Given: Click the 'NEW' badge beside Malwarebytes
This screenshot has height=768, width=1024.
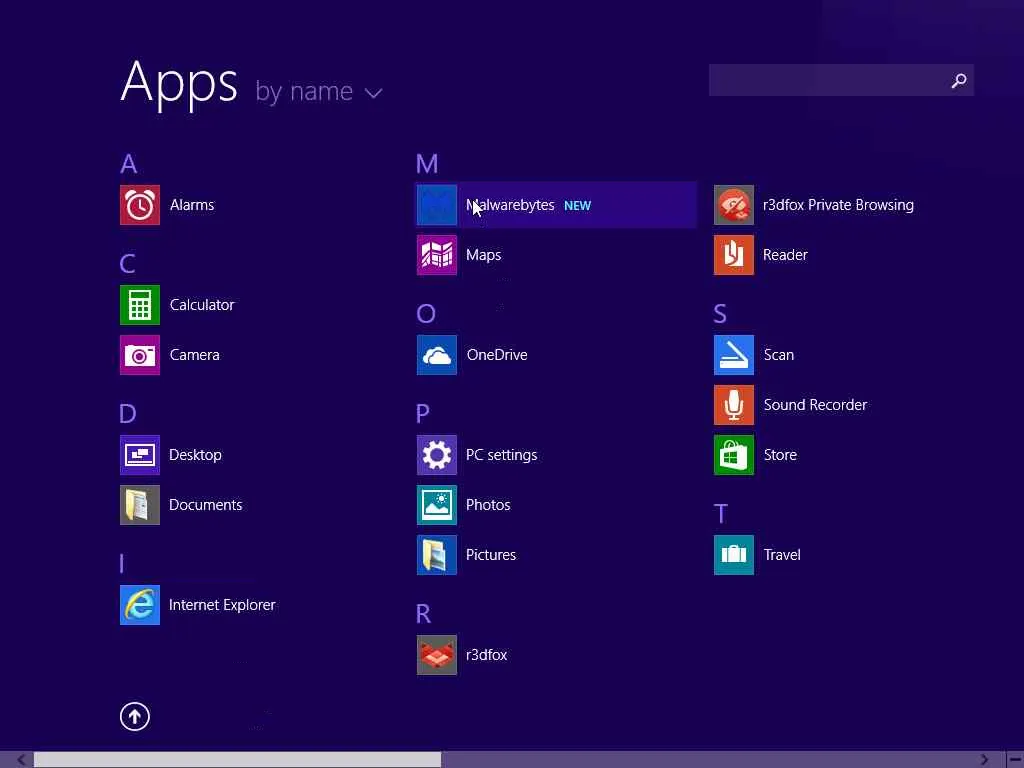Looking at the screenshot, I should tap(577, 206).
